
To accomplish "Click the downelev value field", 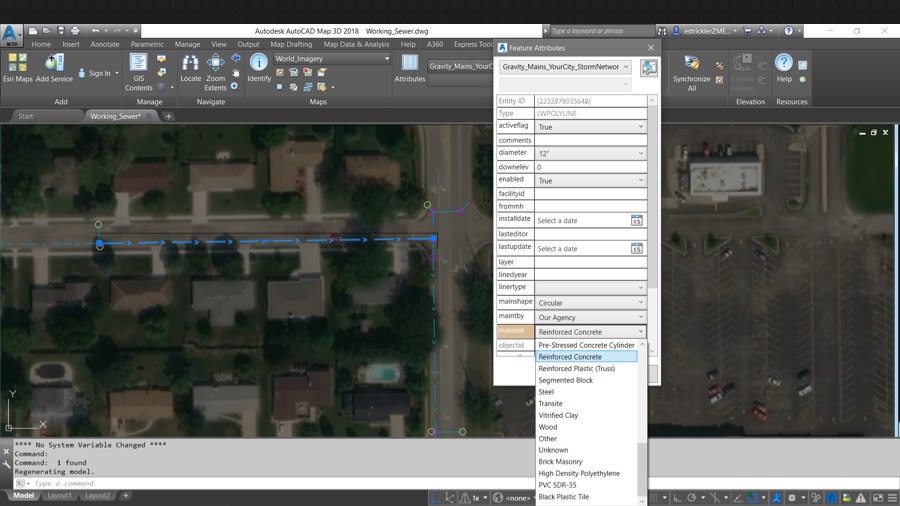I will coord(591,167).
